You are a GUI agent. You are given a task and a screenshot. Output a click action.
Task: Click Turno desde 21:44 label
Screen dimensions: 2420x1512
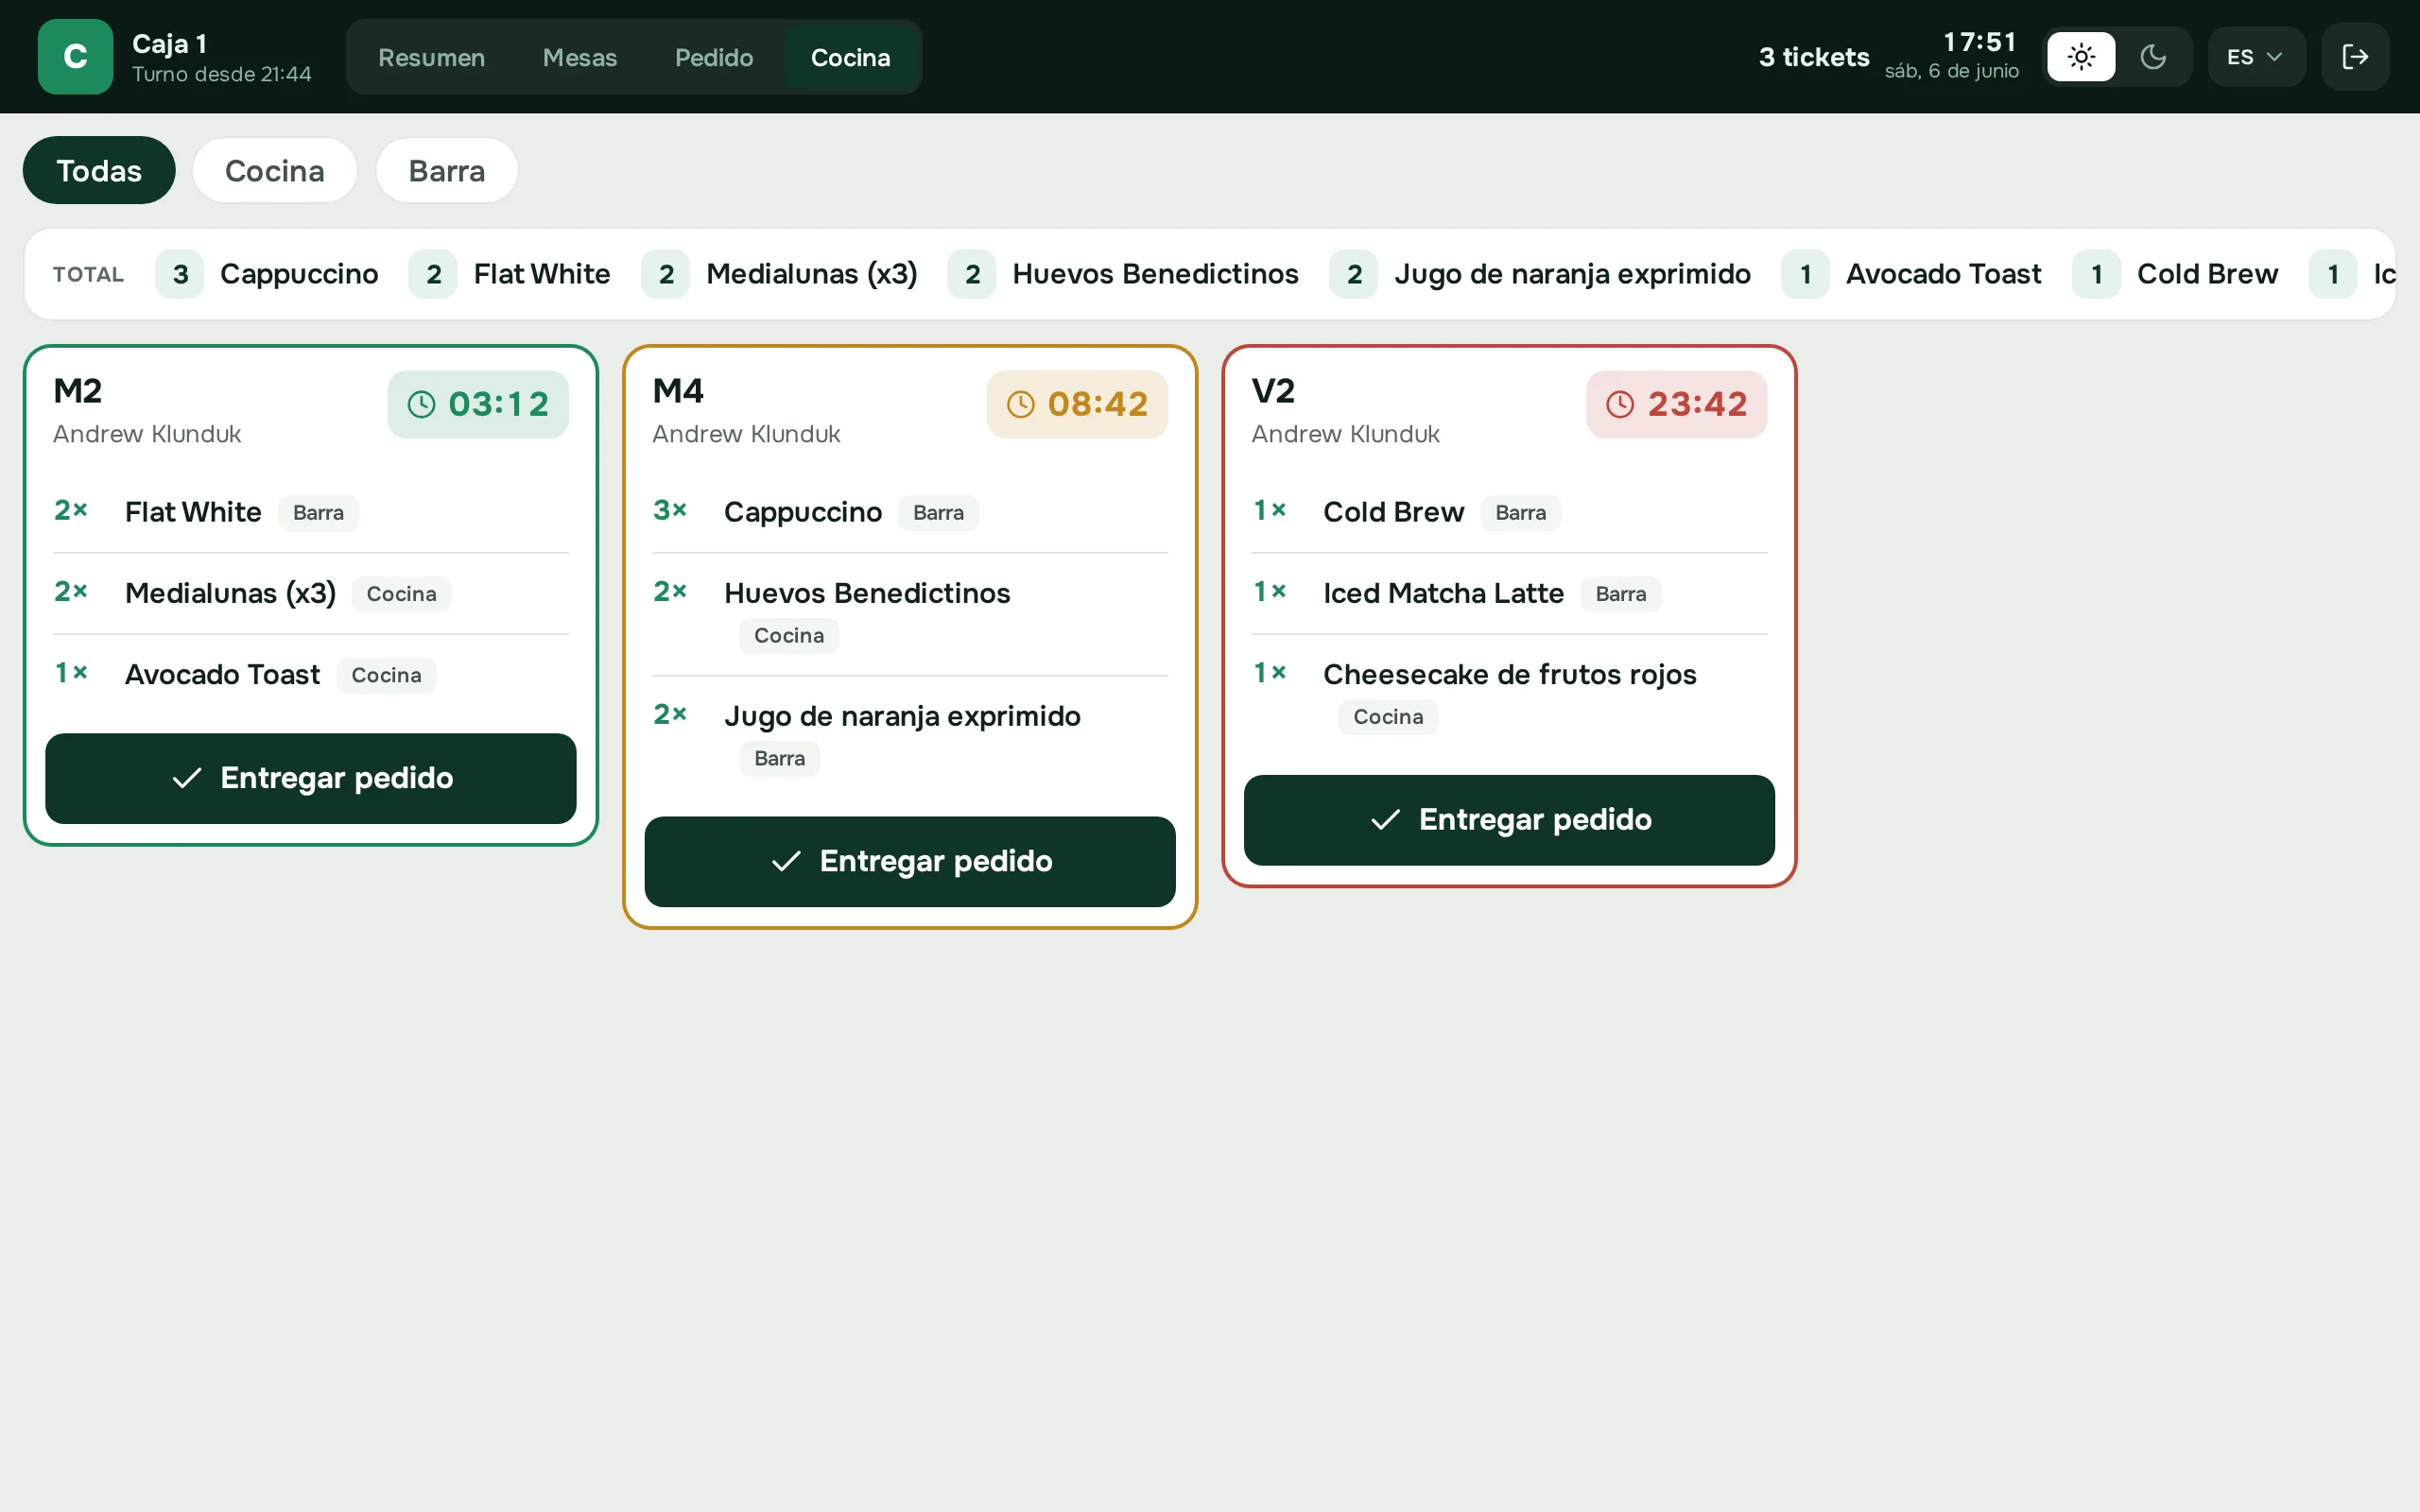click(x=221, y=74)
